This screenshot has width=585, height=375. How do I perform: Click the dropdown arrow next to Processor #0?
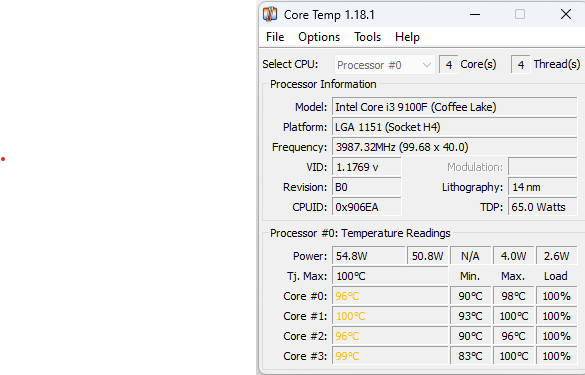click(427, 65)
